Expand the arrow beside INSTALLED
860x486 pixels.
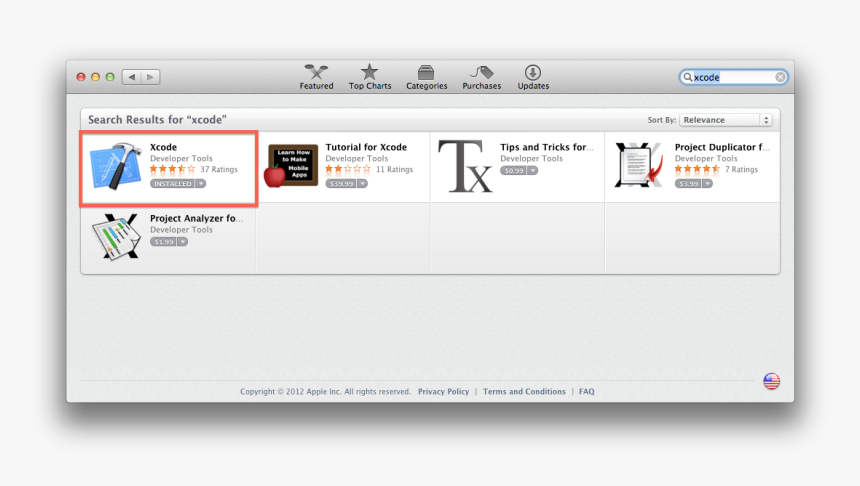pyautogui.click(x=201, y=184)
